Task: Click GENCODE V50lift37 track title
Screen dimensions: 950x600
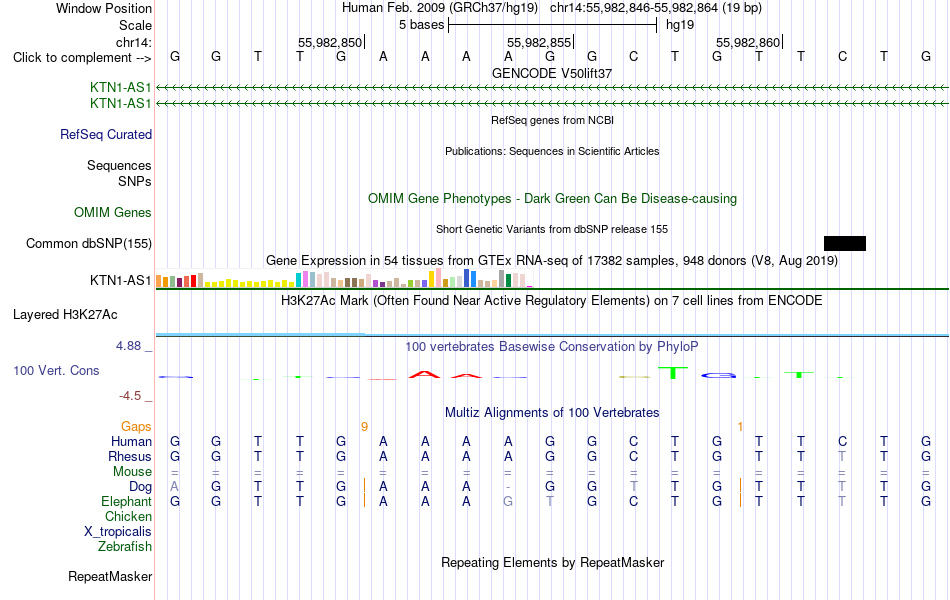Action: click(552, 73)
